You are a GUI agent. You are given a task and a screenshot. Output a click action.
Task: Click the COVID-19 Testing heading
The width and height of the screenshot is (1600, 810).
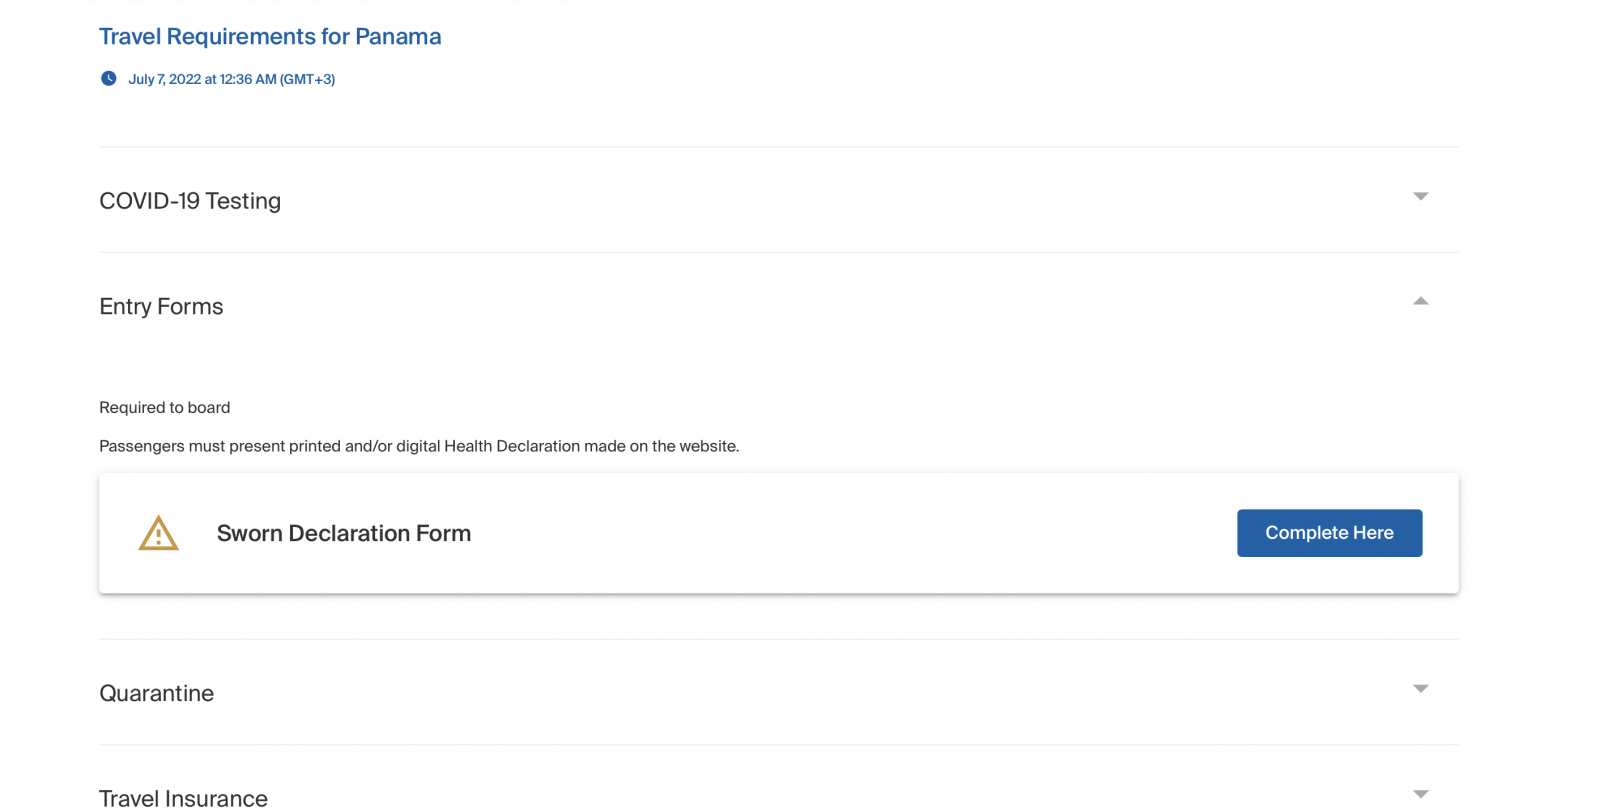tap(190, 201)
